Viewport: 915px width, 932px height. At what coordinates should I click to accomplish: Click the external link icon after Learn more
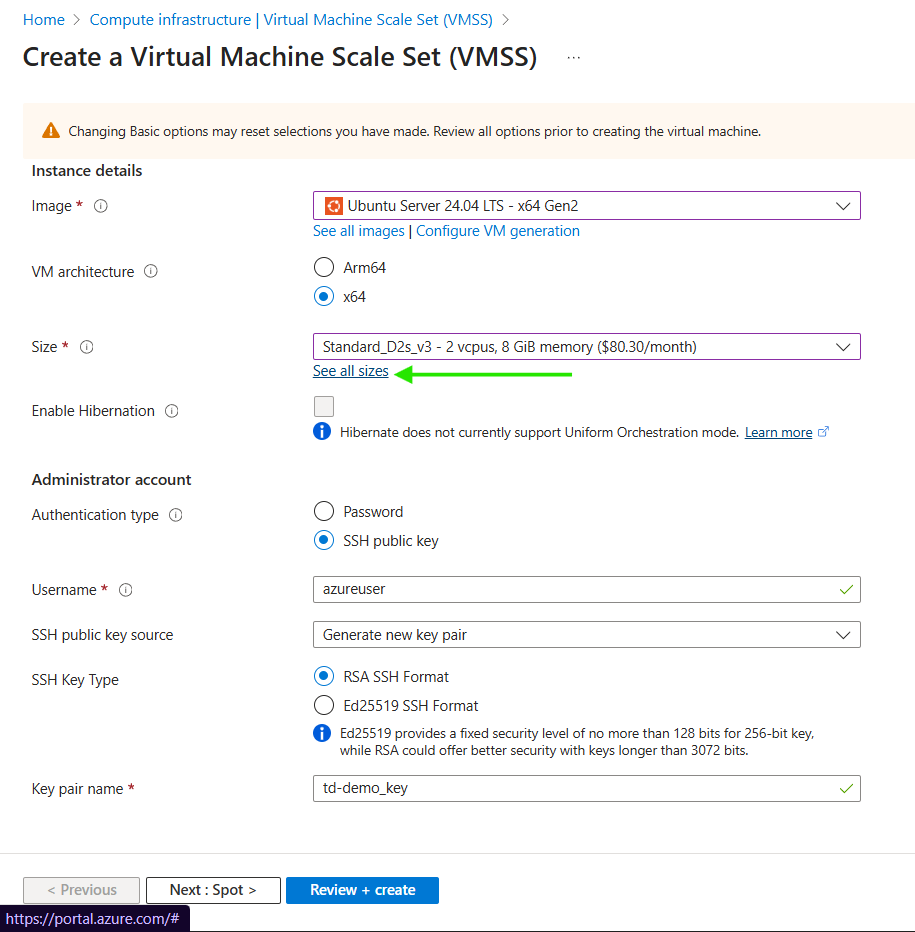[x=824, y=432]
